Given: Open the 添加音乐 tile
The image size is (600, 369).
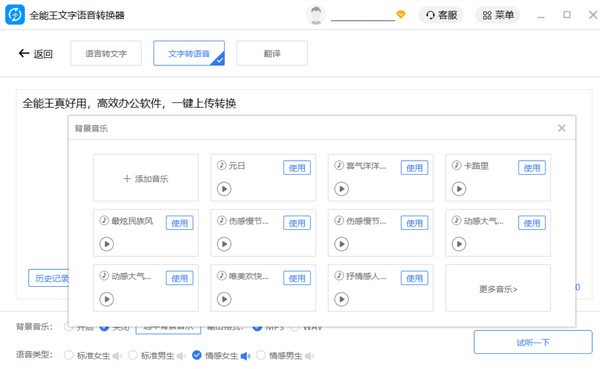Looking at the screenshot, I should (146, 178).
